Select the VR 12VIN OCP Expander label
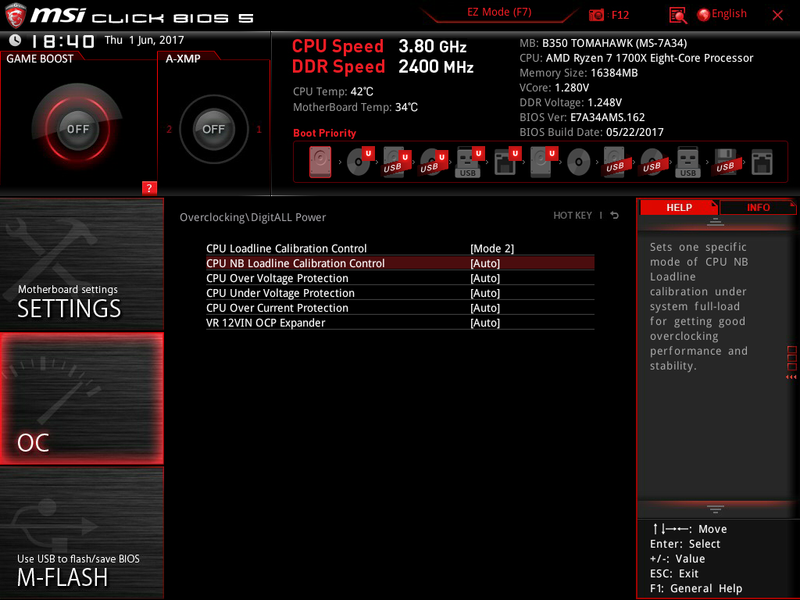Screen dimensions: 800x600 pyautogui.click(x=265, y=322)
